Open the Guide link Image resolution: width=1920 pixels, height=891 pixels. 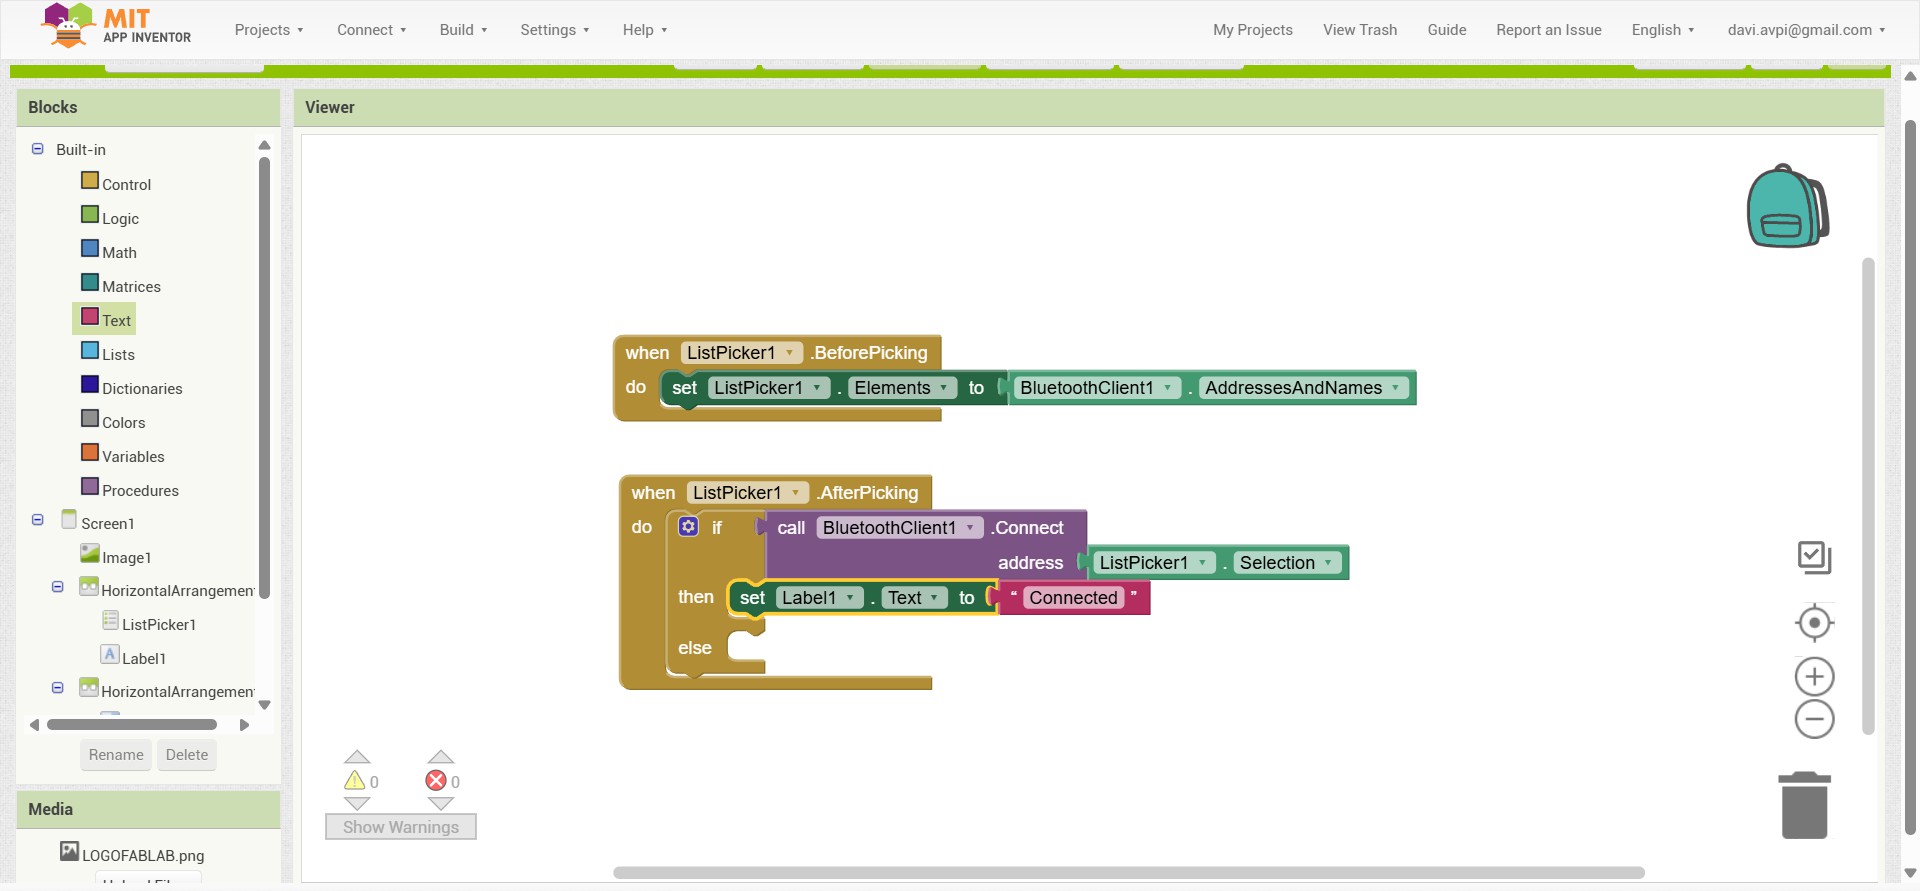click(1447, 30)
